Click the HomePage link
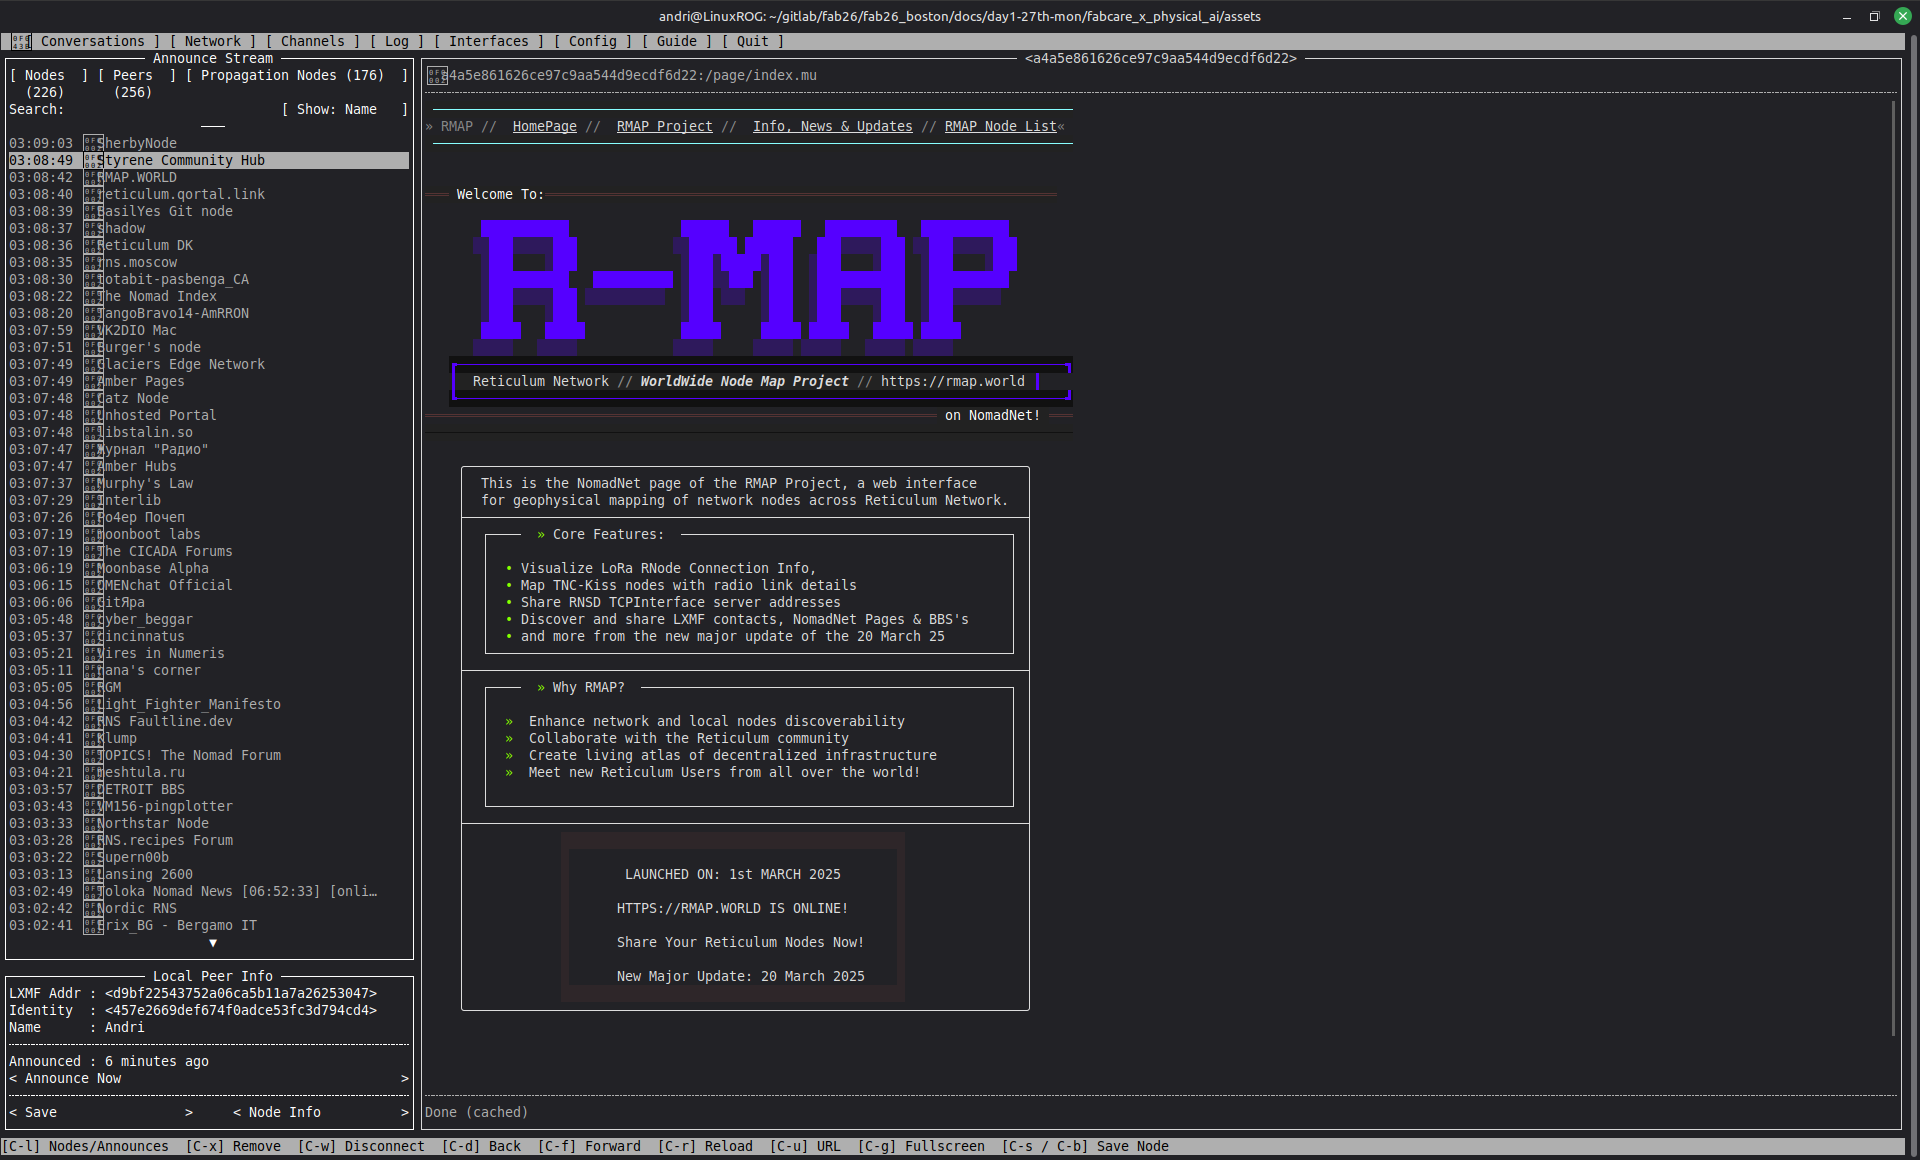 pyautogui.click(x=544, y=126)
